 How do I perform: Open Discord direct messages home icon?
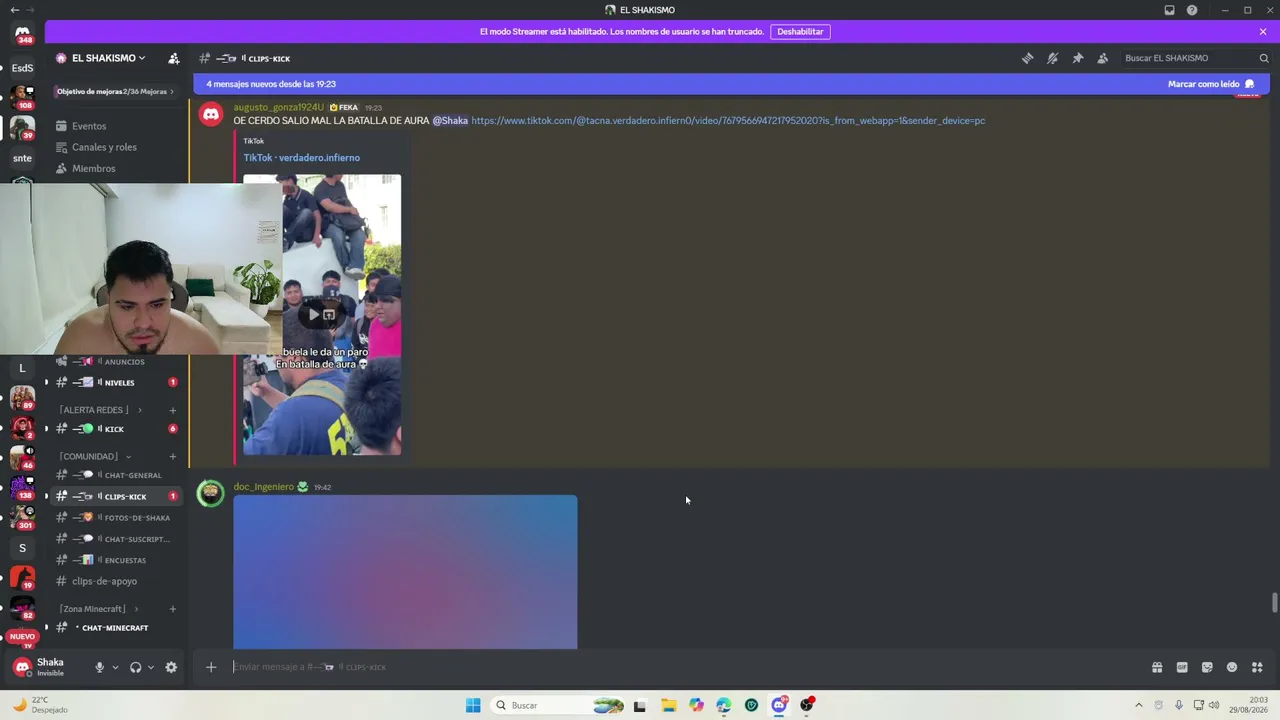22,34
